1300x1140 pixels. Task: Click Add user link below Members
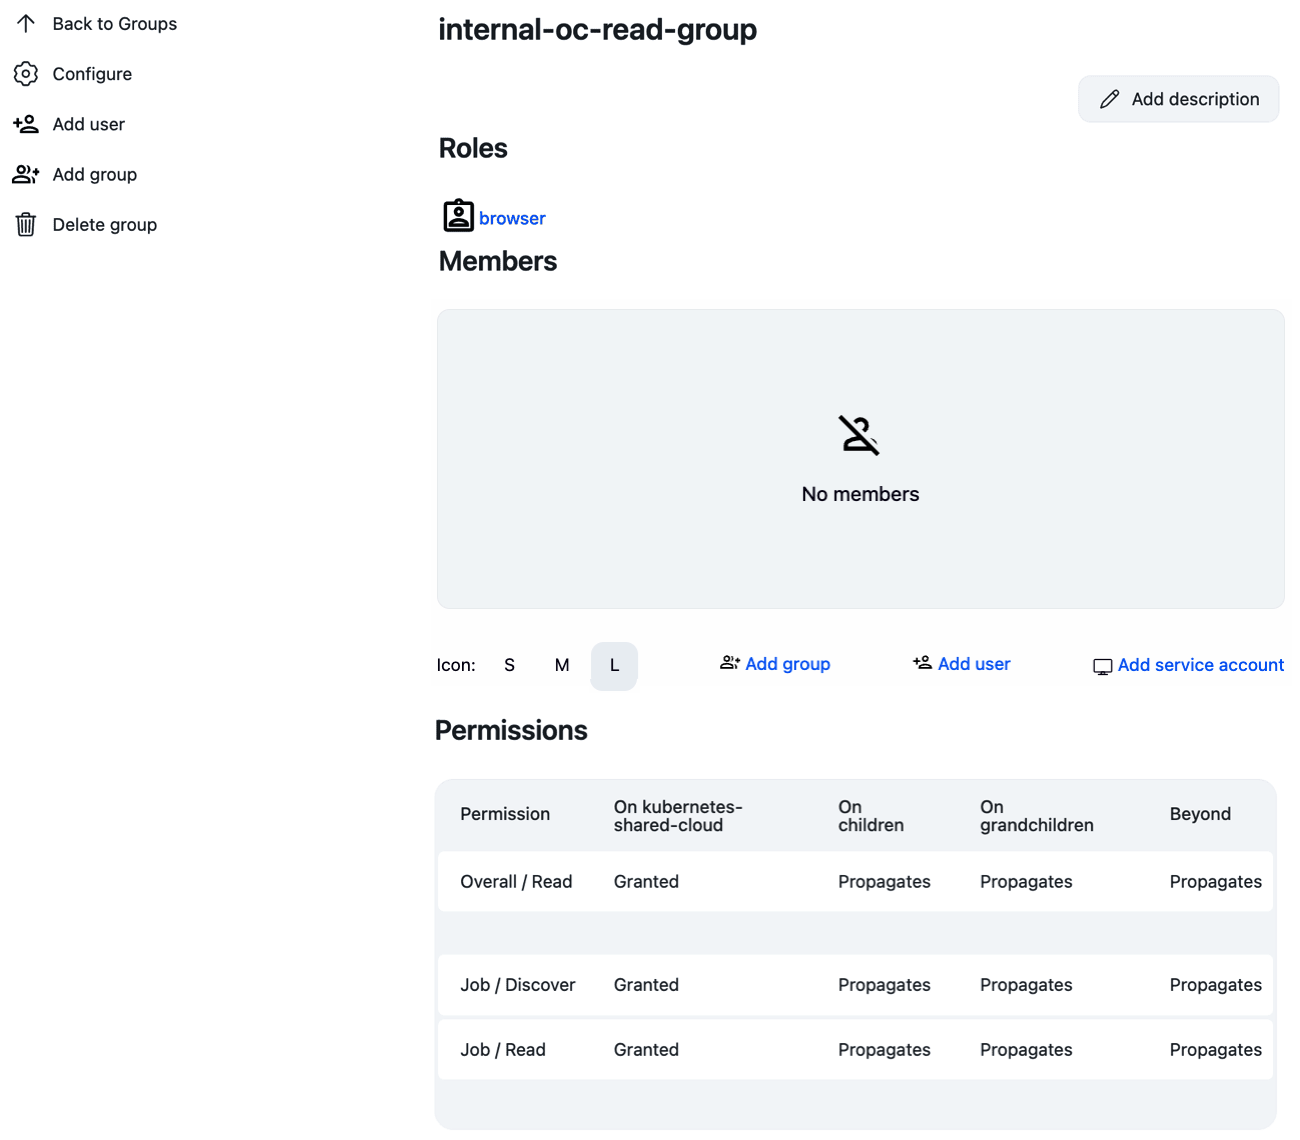click(x=973, y=664)
